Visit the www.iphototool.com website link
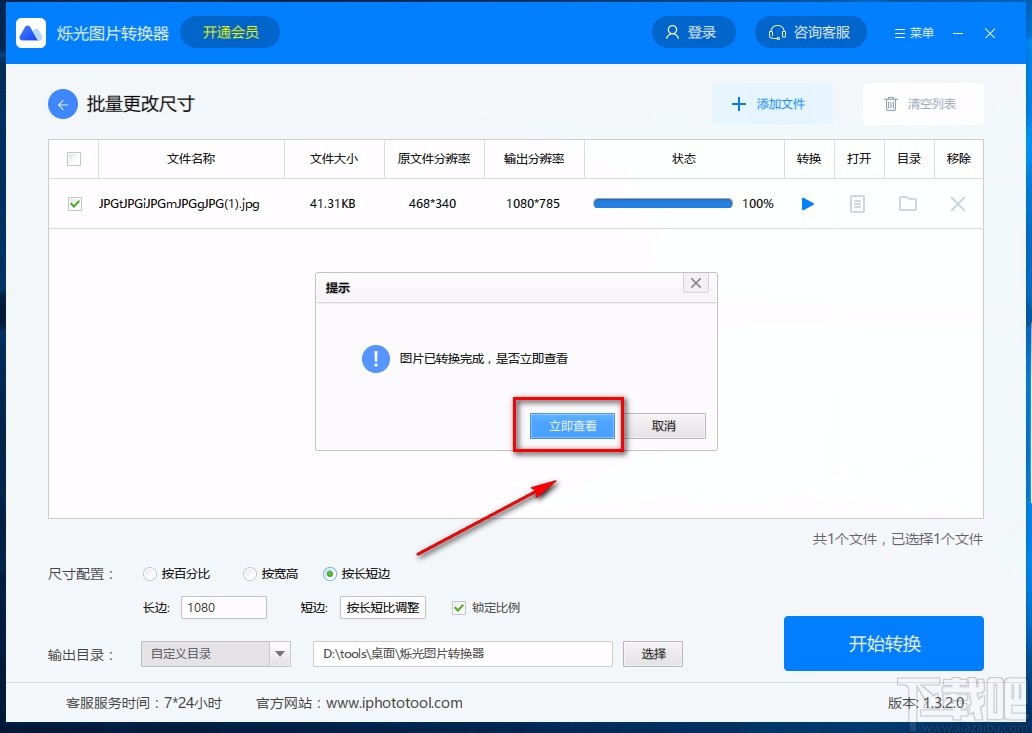 point(394,703)
